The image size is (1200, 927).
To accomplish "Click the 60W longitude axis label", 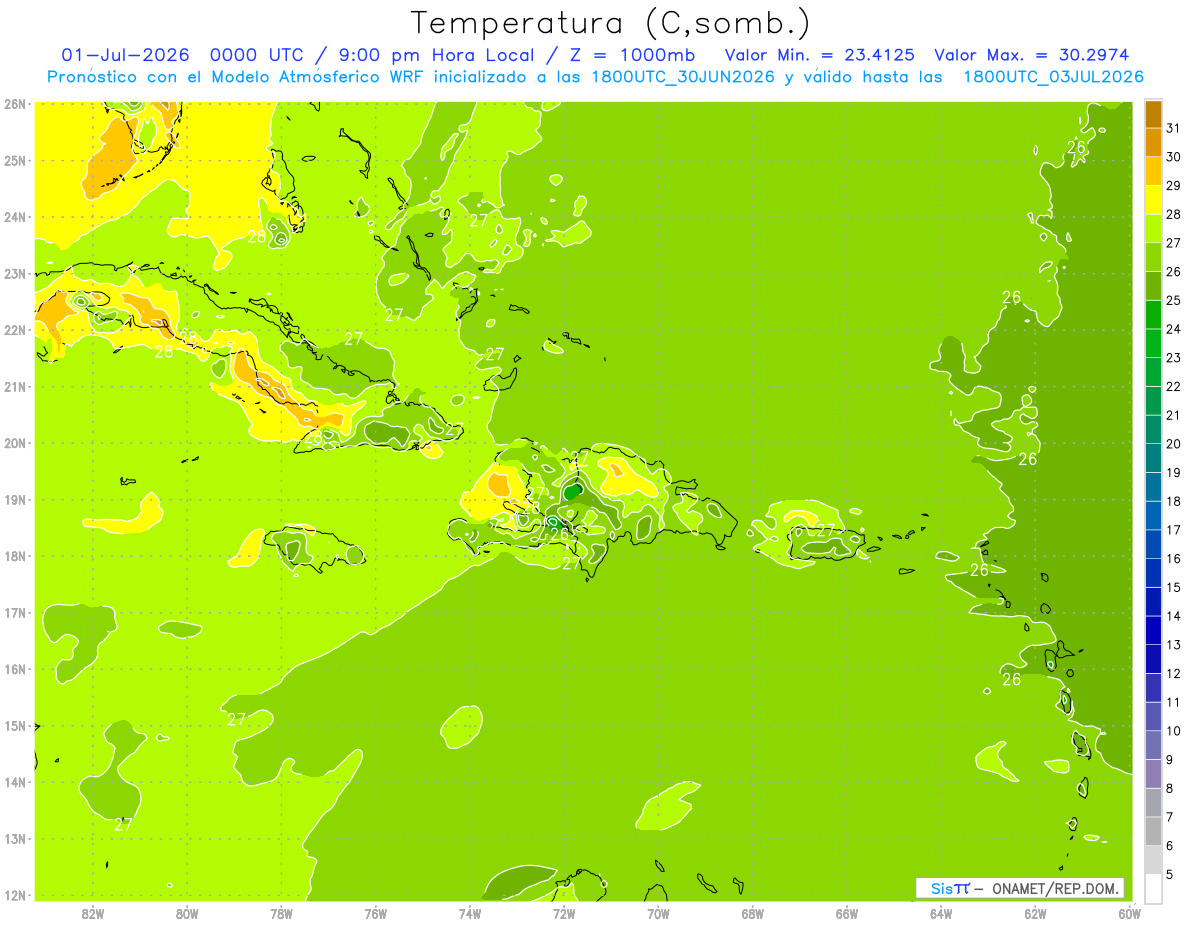I will [1130, 913].
